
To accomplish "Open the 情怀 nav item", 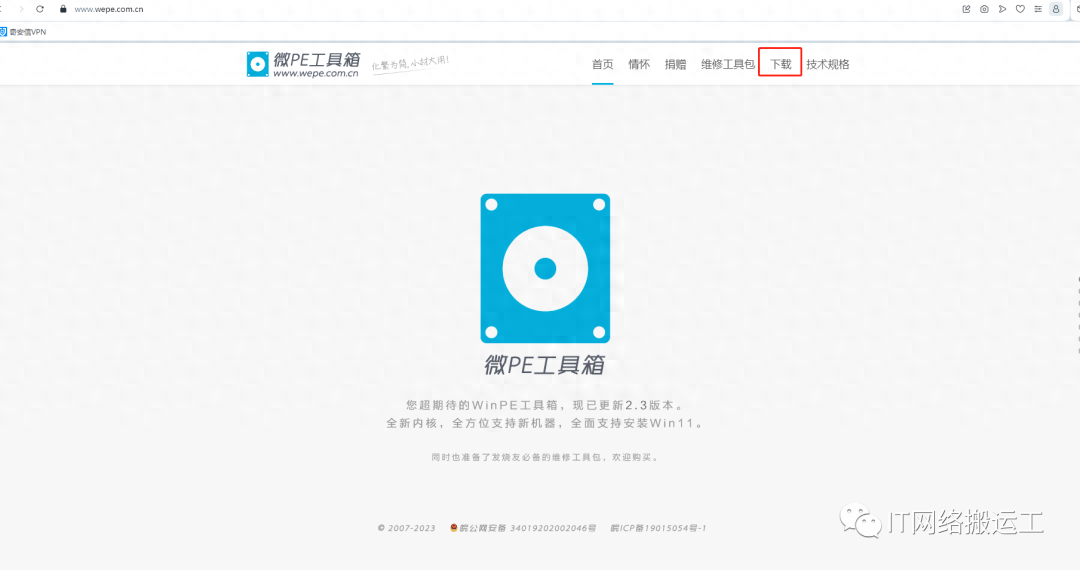I will [639, 64].
